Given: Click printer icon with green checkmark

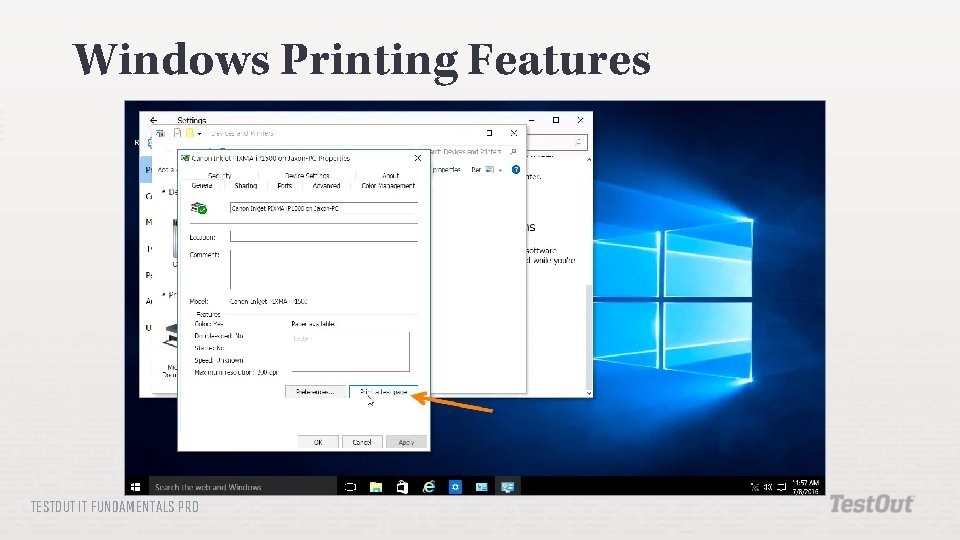Looking at the screenshot, I should tap(199, 208).
